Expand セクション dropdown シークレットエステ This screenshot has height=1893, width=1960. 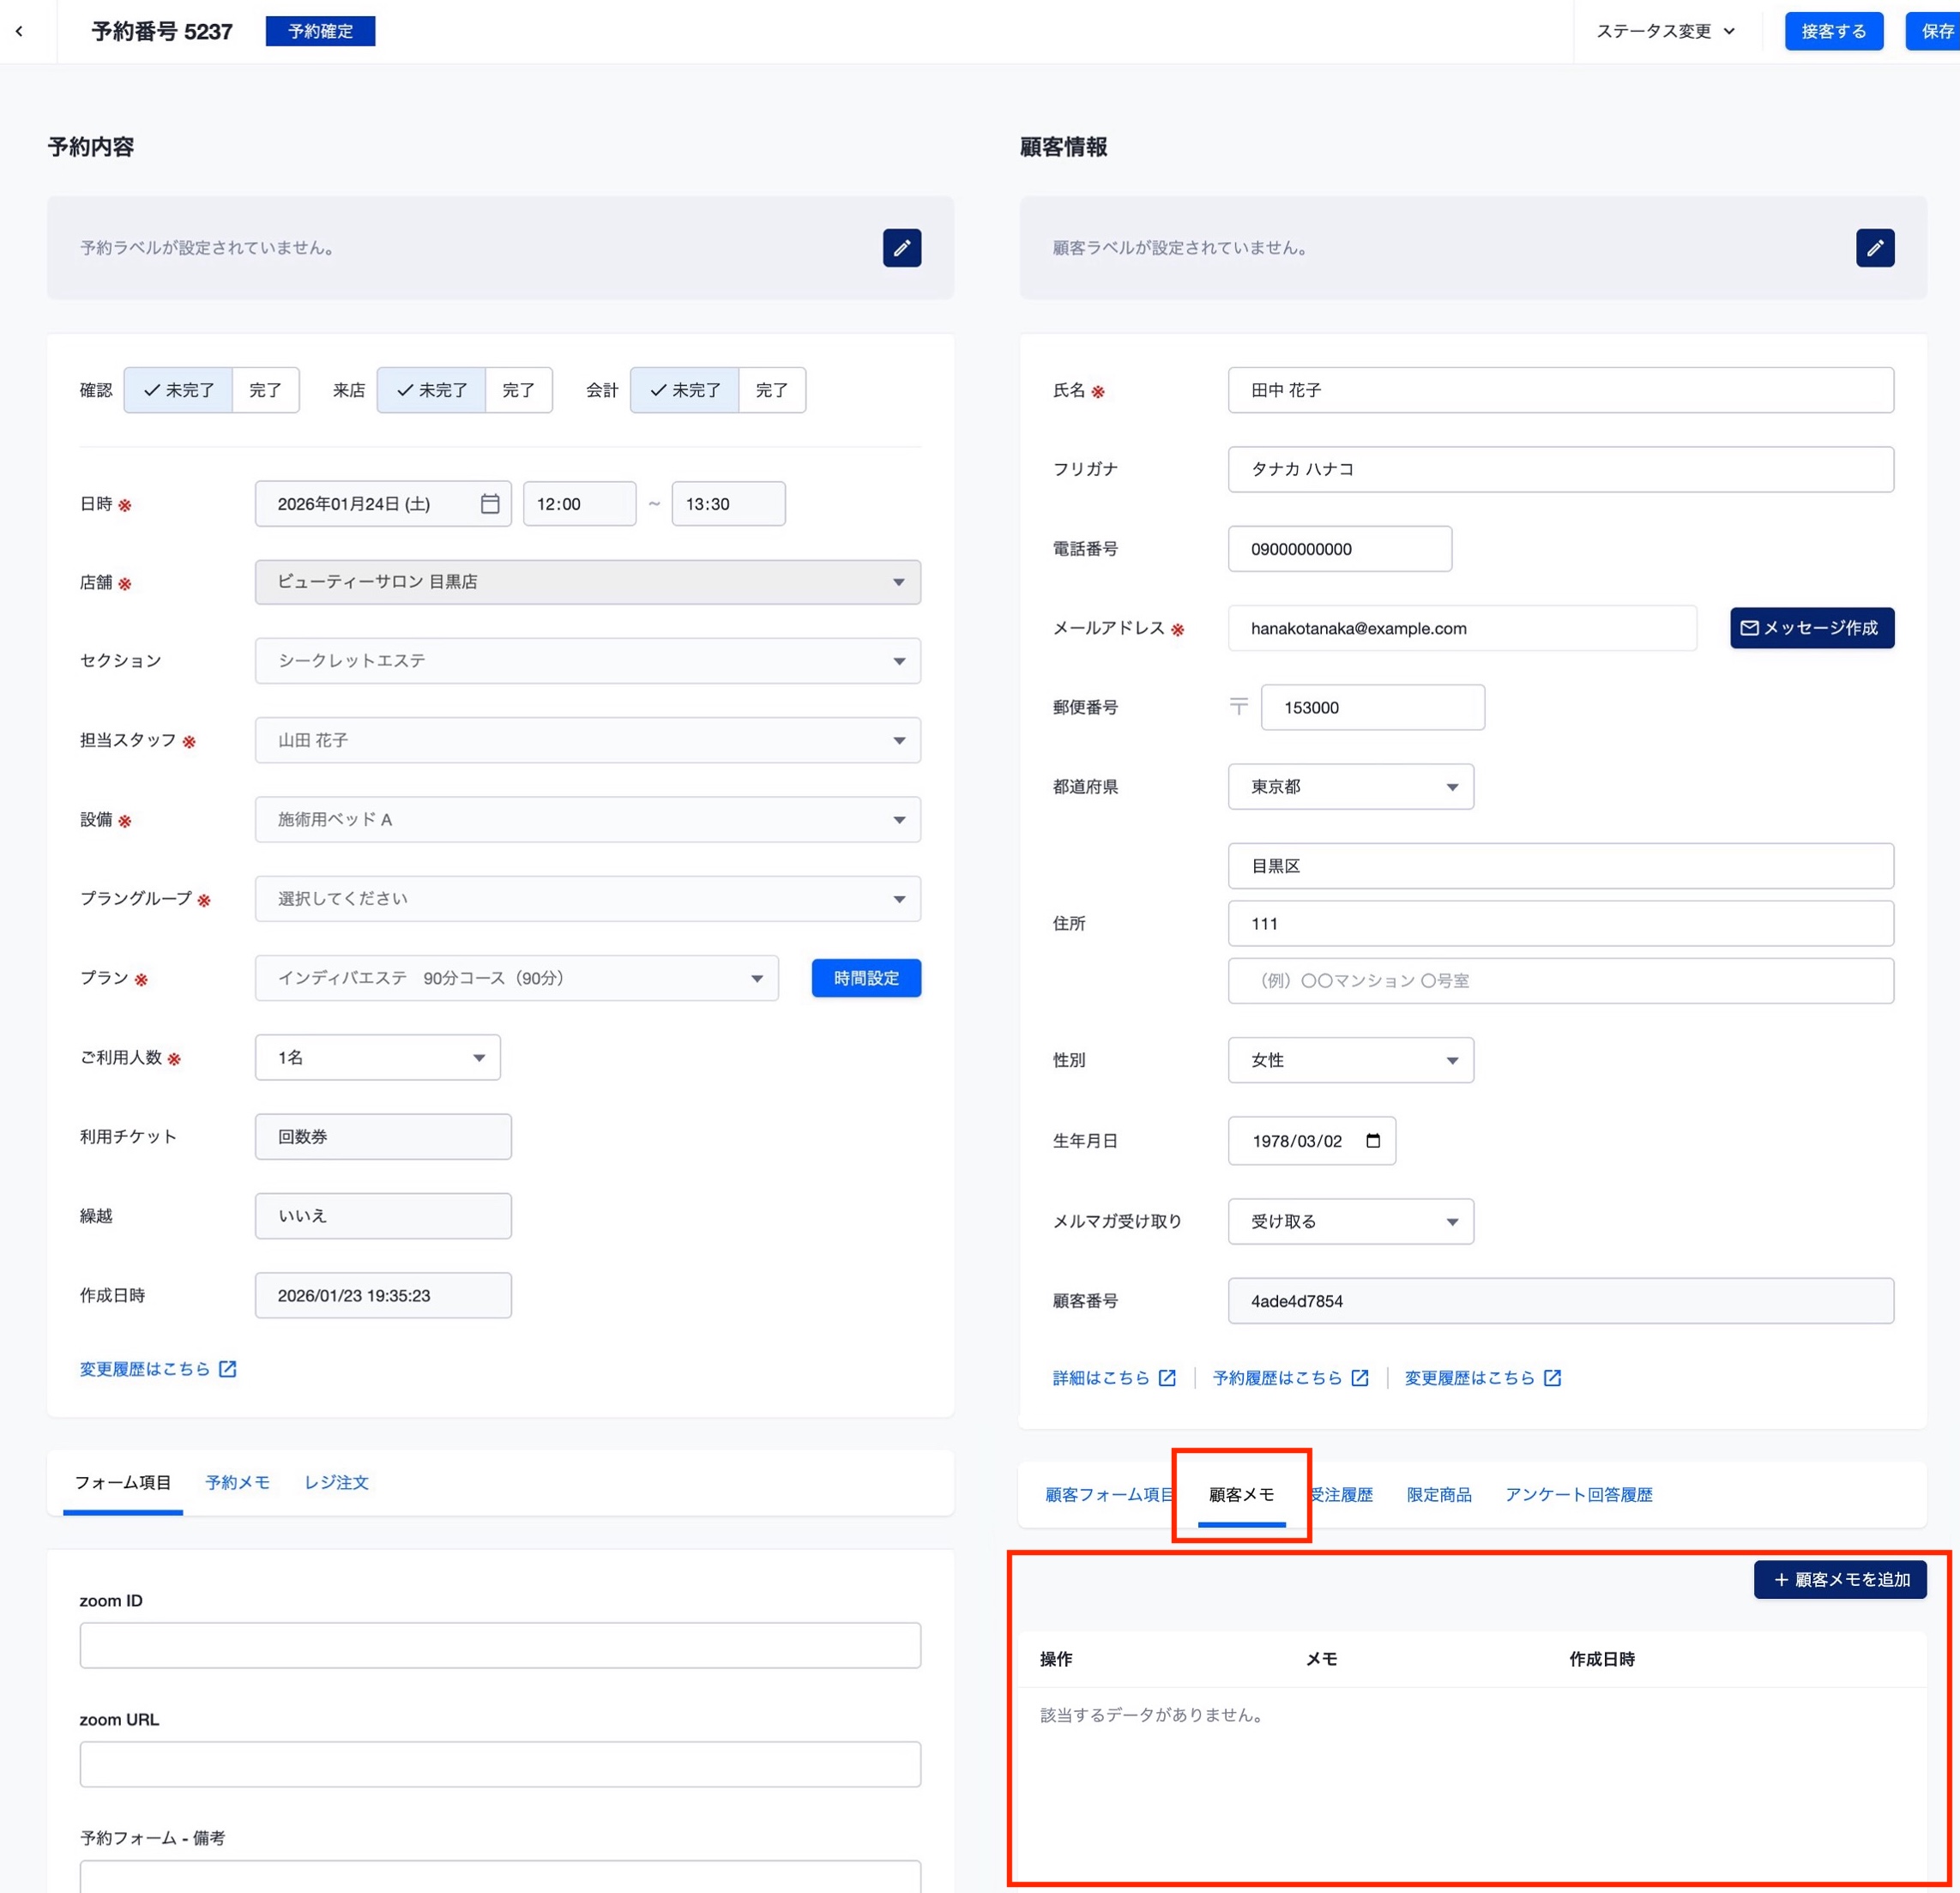coord(588,661)
